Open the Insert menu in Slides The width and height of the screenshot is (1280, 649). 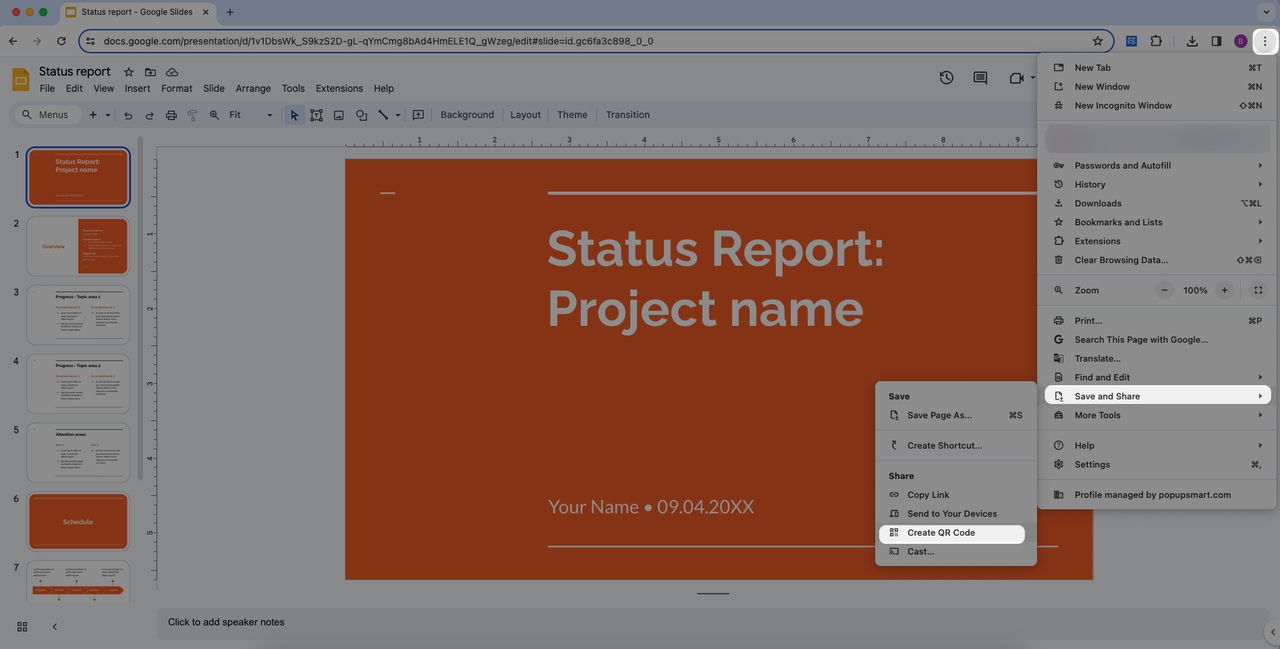(138, 88)
